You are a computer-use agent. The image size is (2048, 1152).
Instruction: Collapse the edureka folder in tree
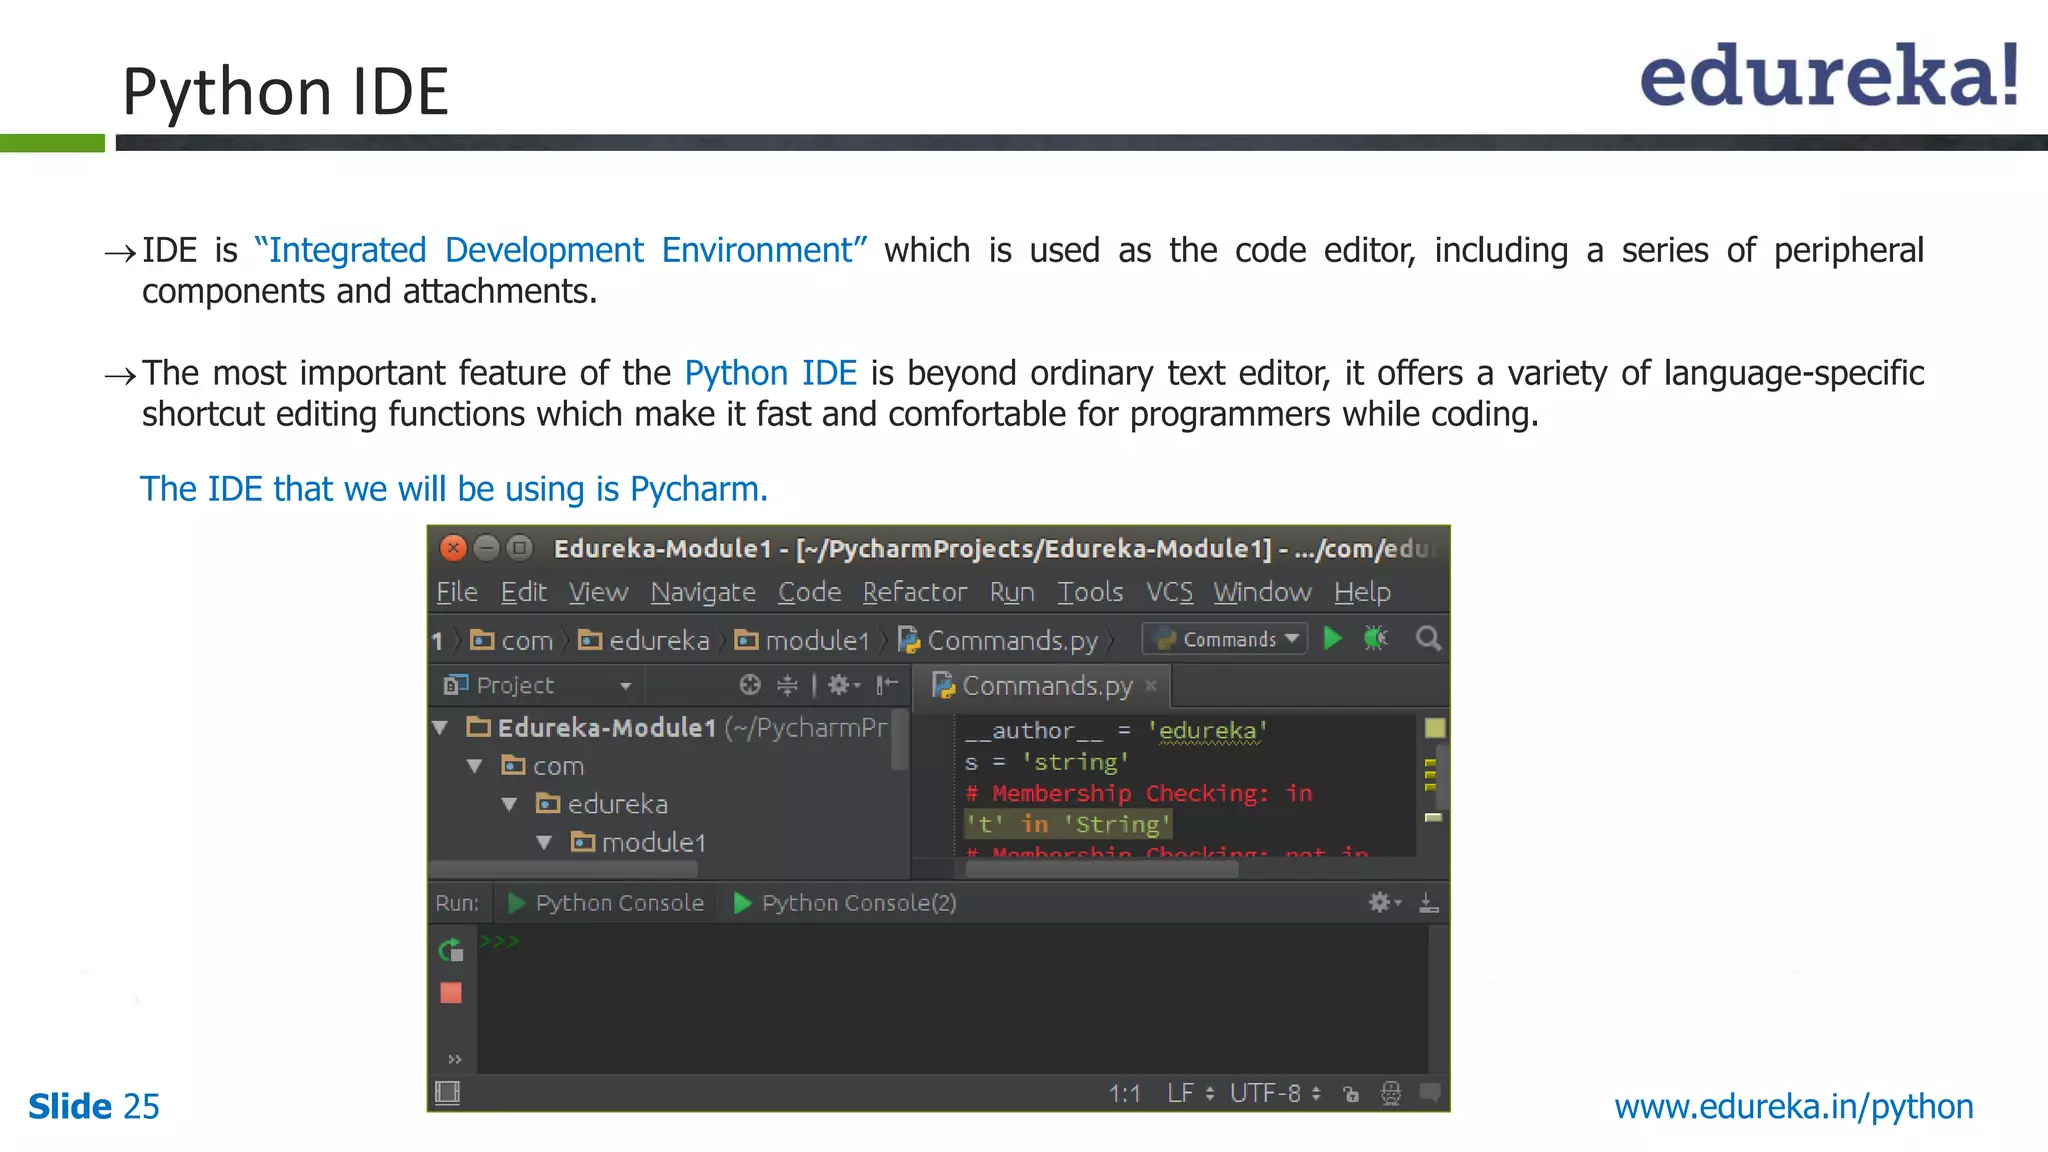510,804
